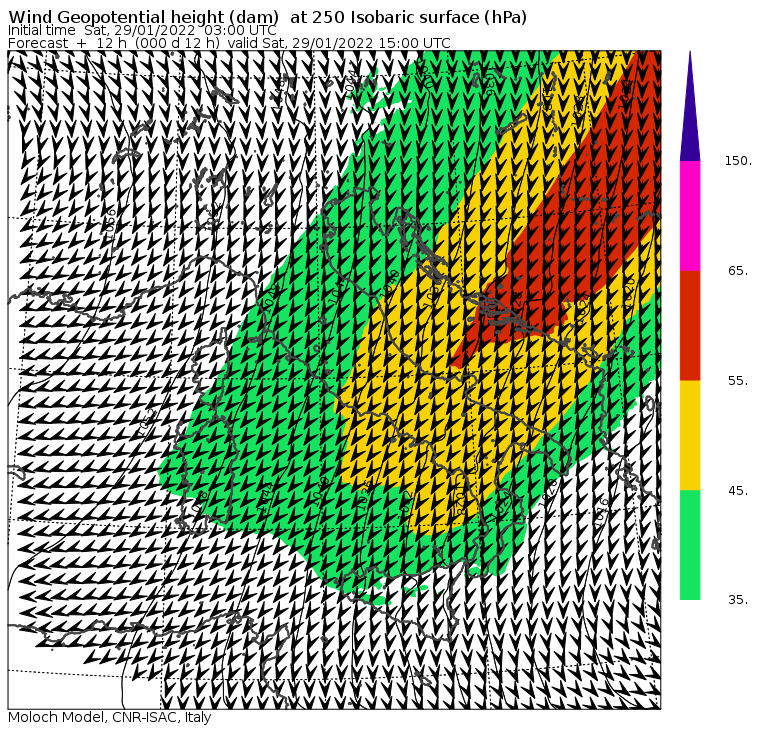Click the 'Forecast + 12 h' valid time line
This screenshot has height=731, width=760.
[x=229, y=43]
